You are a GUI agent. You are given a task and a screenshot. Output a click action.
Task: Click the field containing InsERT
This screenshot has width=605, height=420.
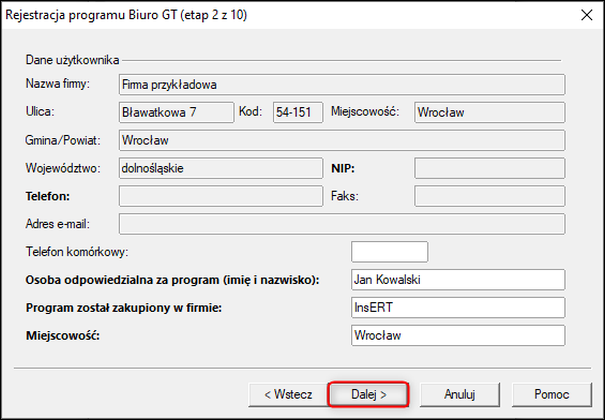pyautogui.click(x=458, y=307)
